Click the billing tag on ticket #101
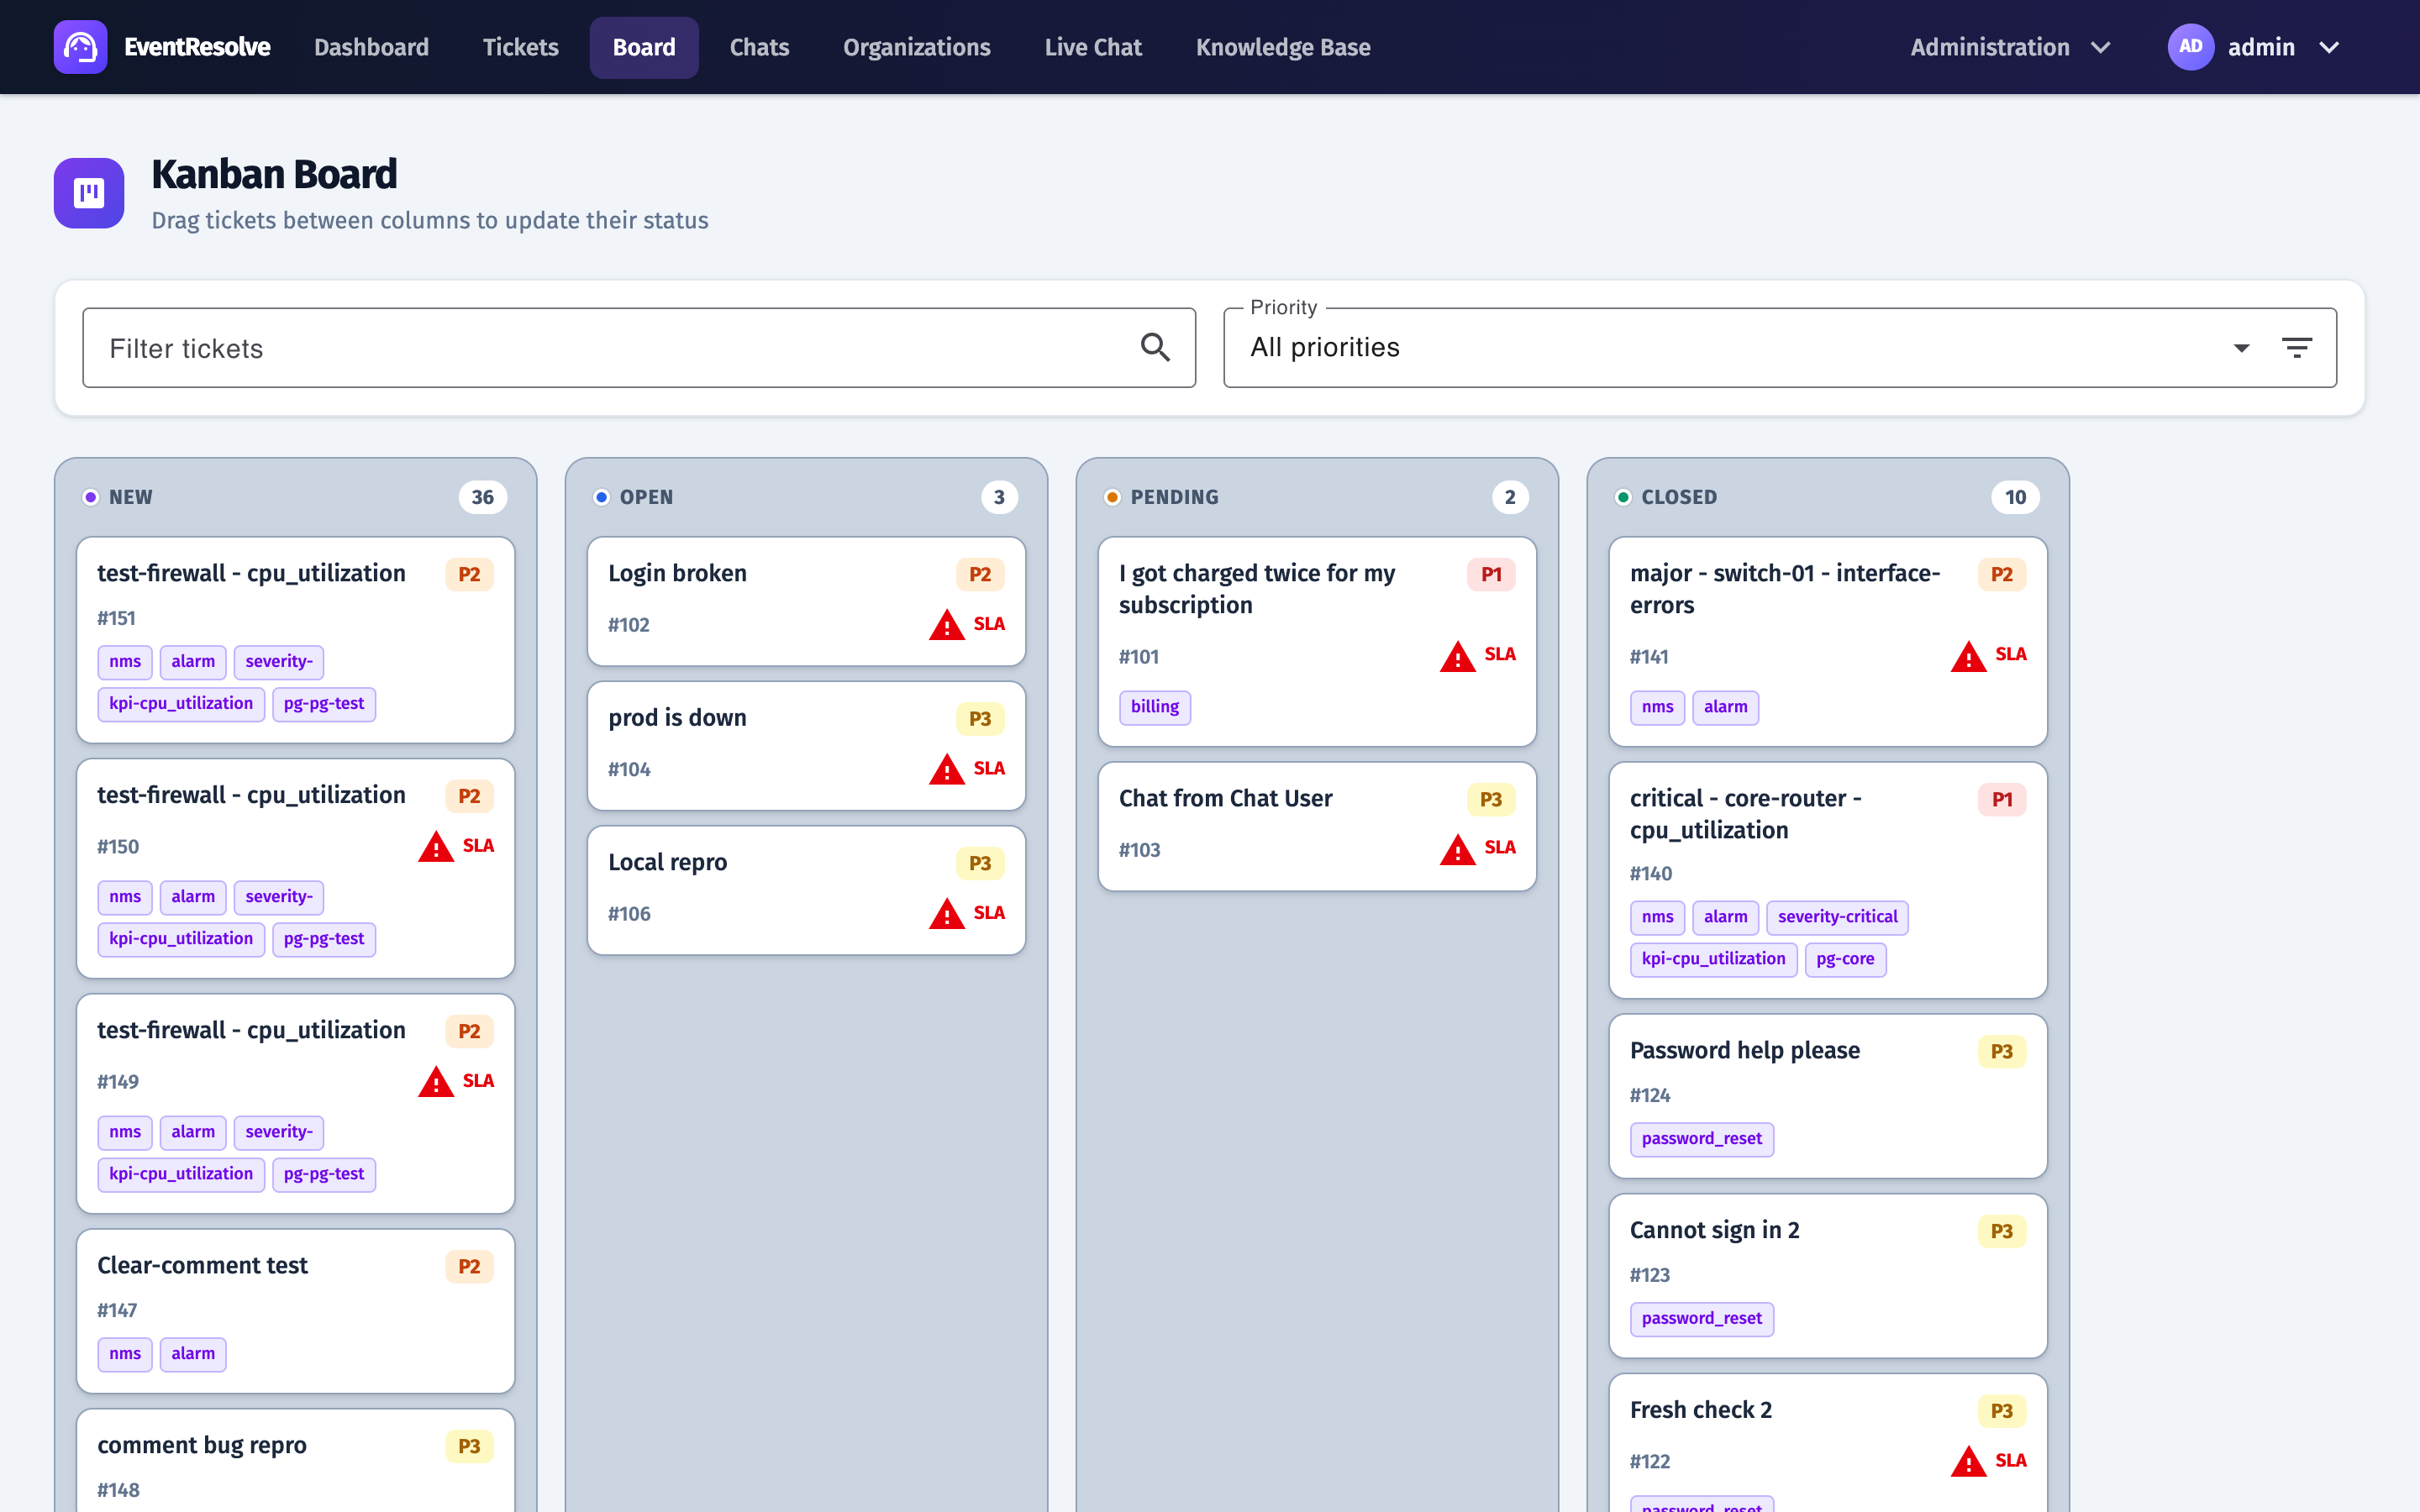The height and width of the screenshot is (1512, 2420). [x=1155, y=707]
